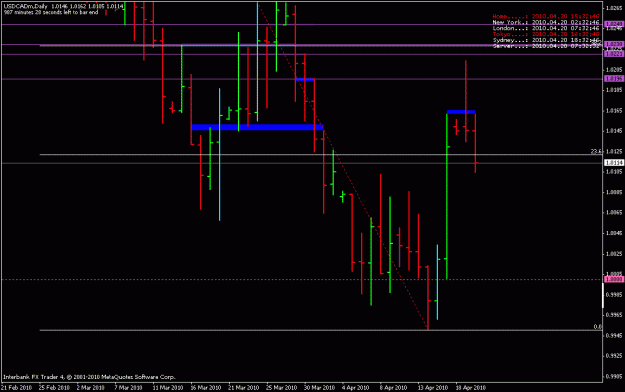Click the 1.0265 price scale label

[614, 8]
